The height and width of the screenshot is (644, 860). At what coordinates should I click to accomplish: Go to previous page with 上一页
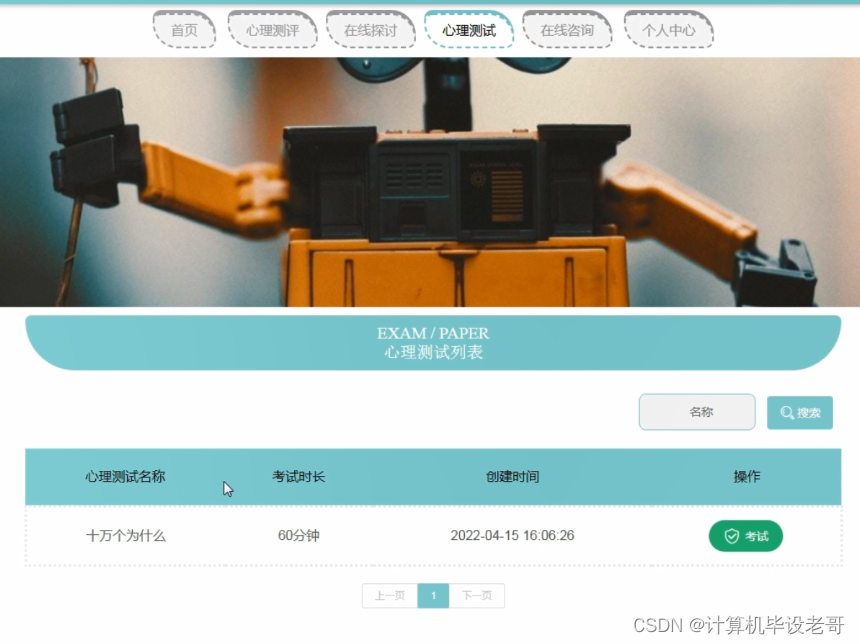pos(390,596)
